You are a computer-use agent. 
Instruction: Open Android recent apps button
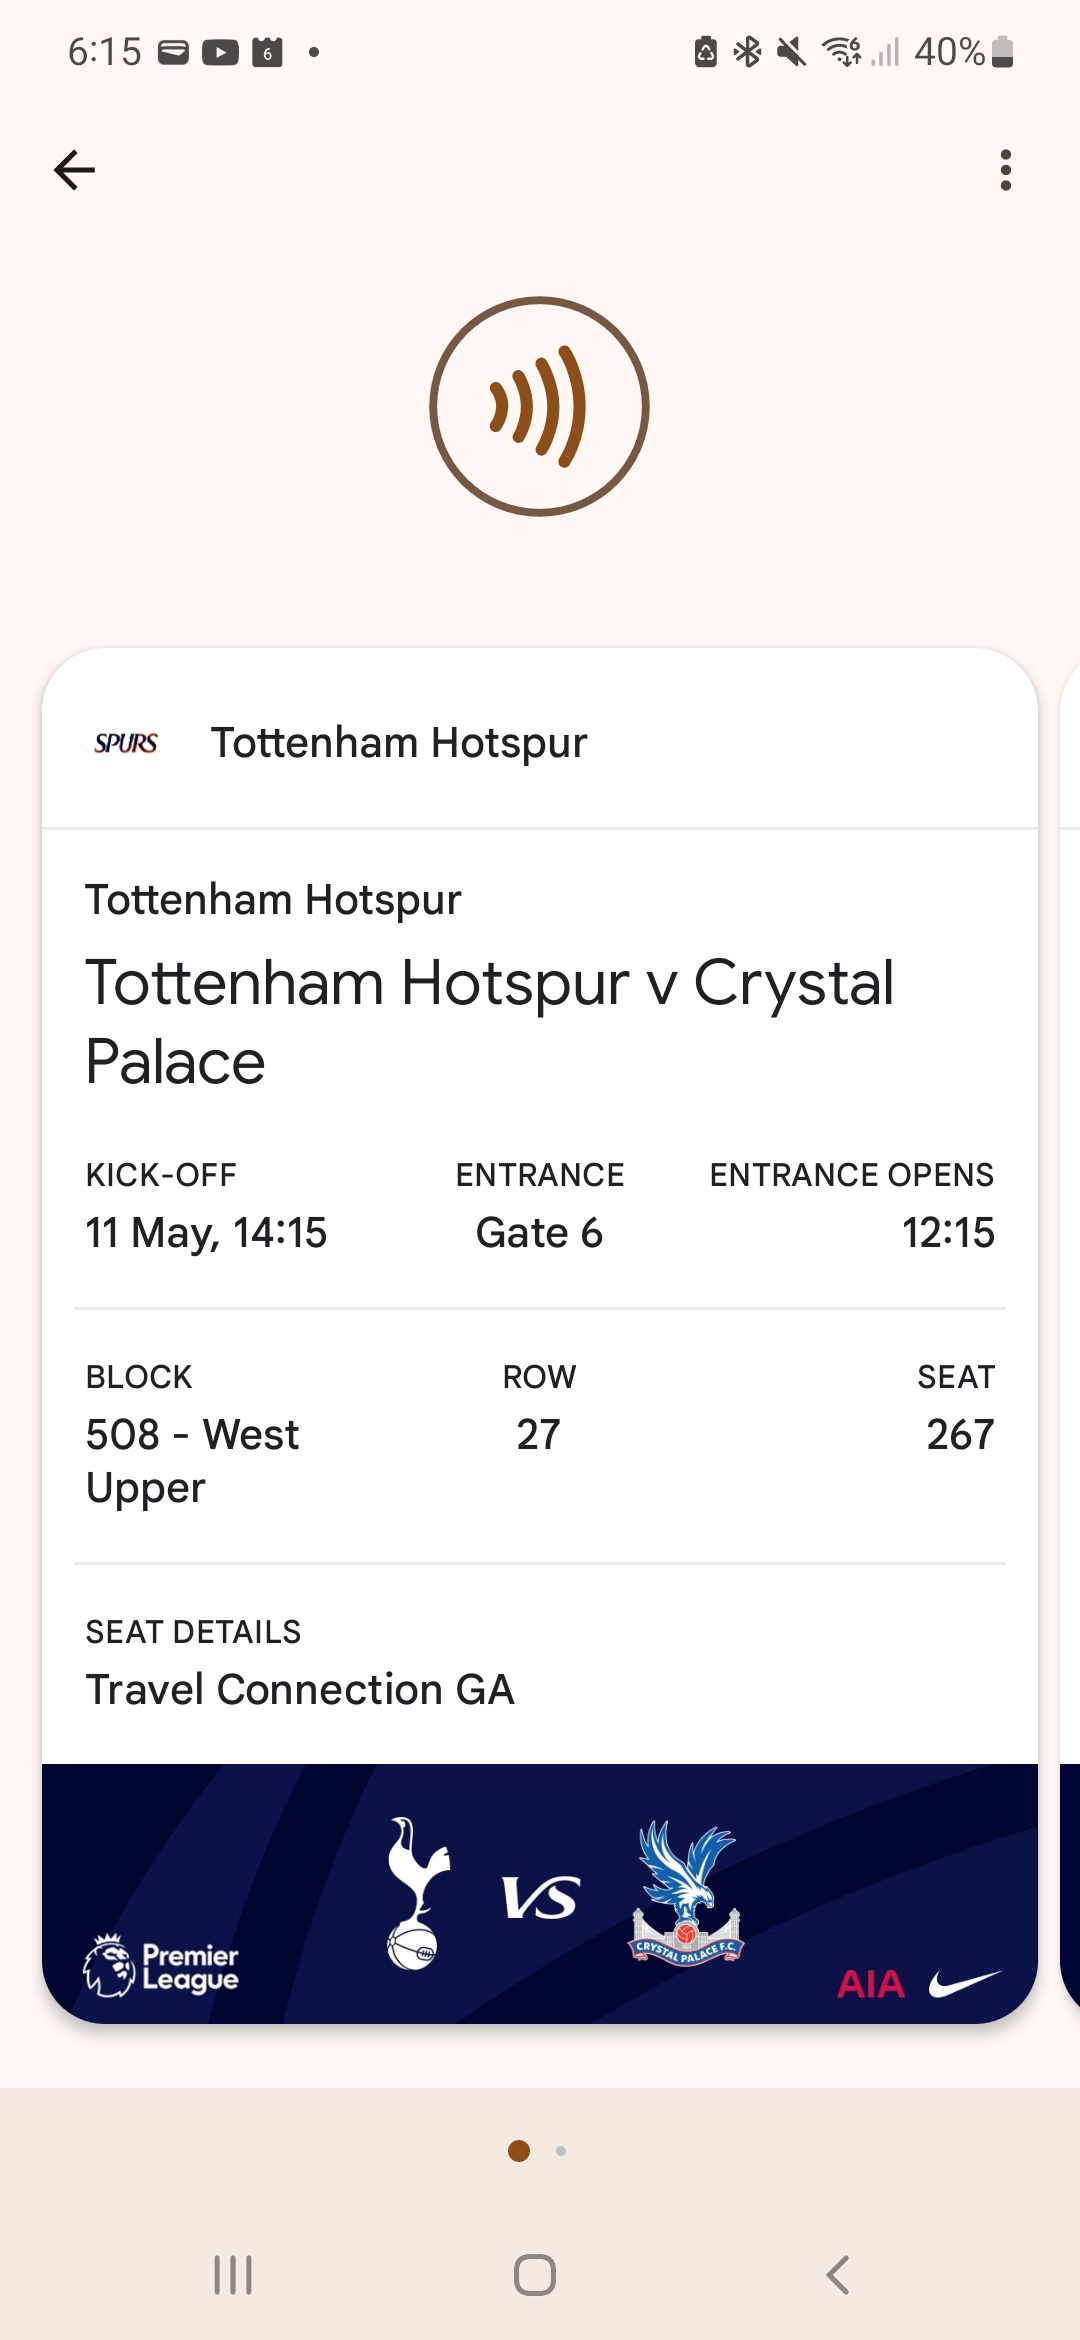tap(233, 2275)
